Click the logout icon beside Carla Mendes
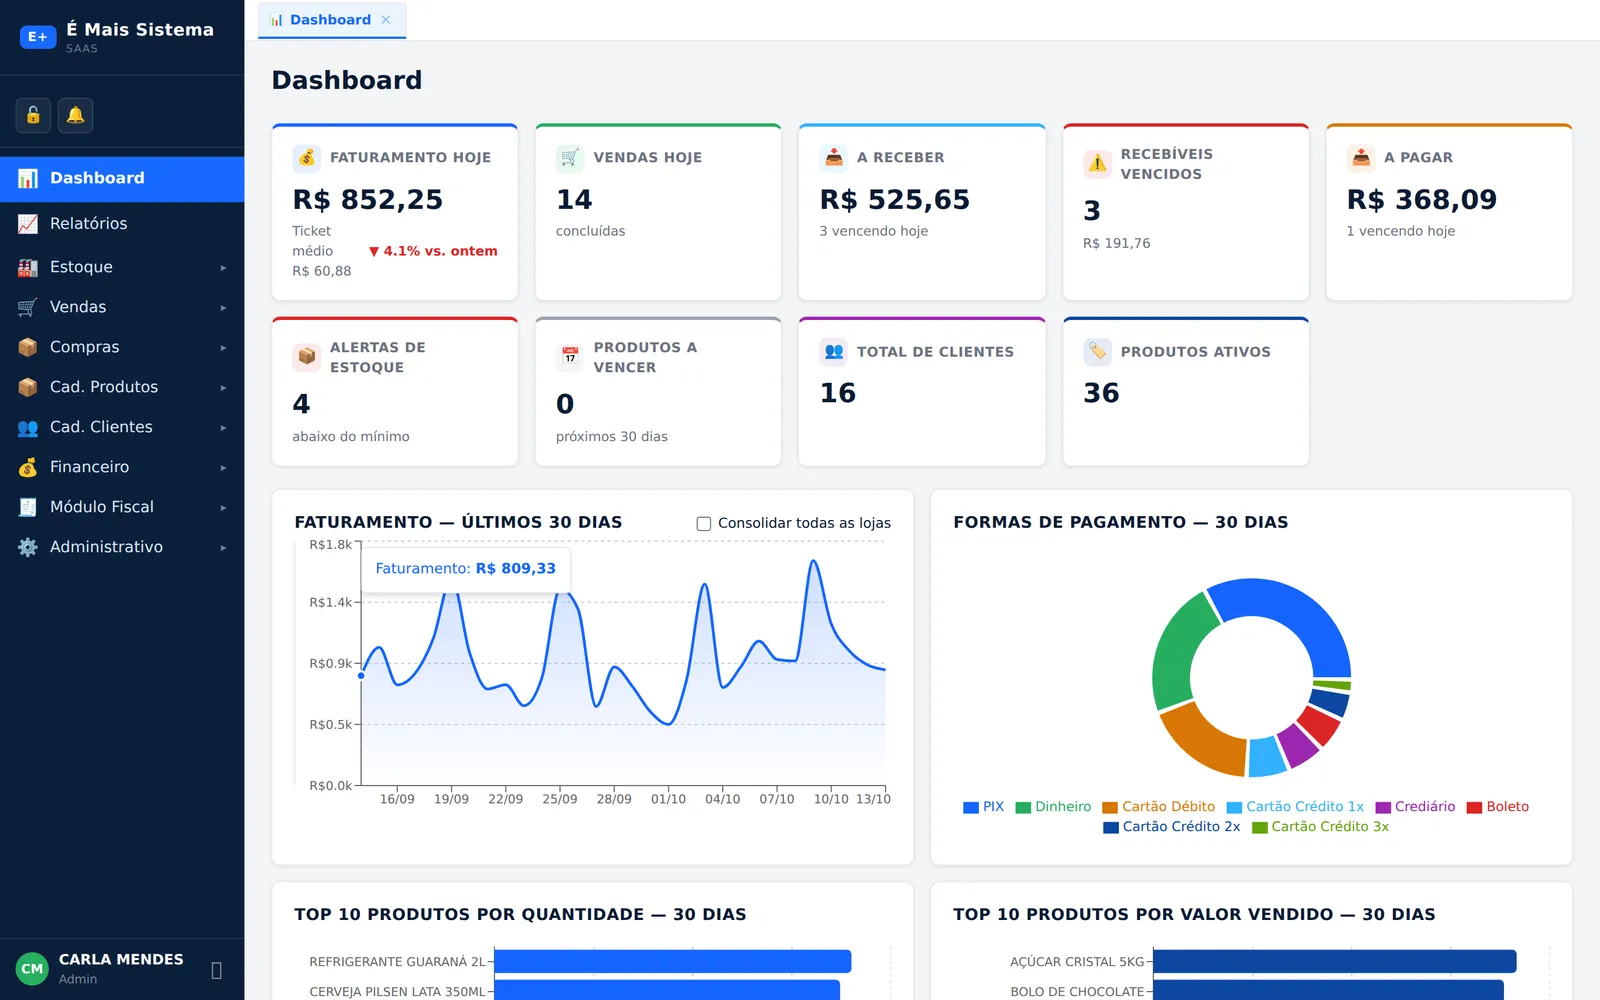Screen dimensions: 1600x1000 pyautogui.click(x=216, y=970)
